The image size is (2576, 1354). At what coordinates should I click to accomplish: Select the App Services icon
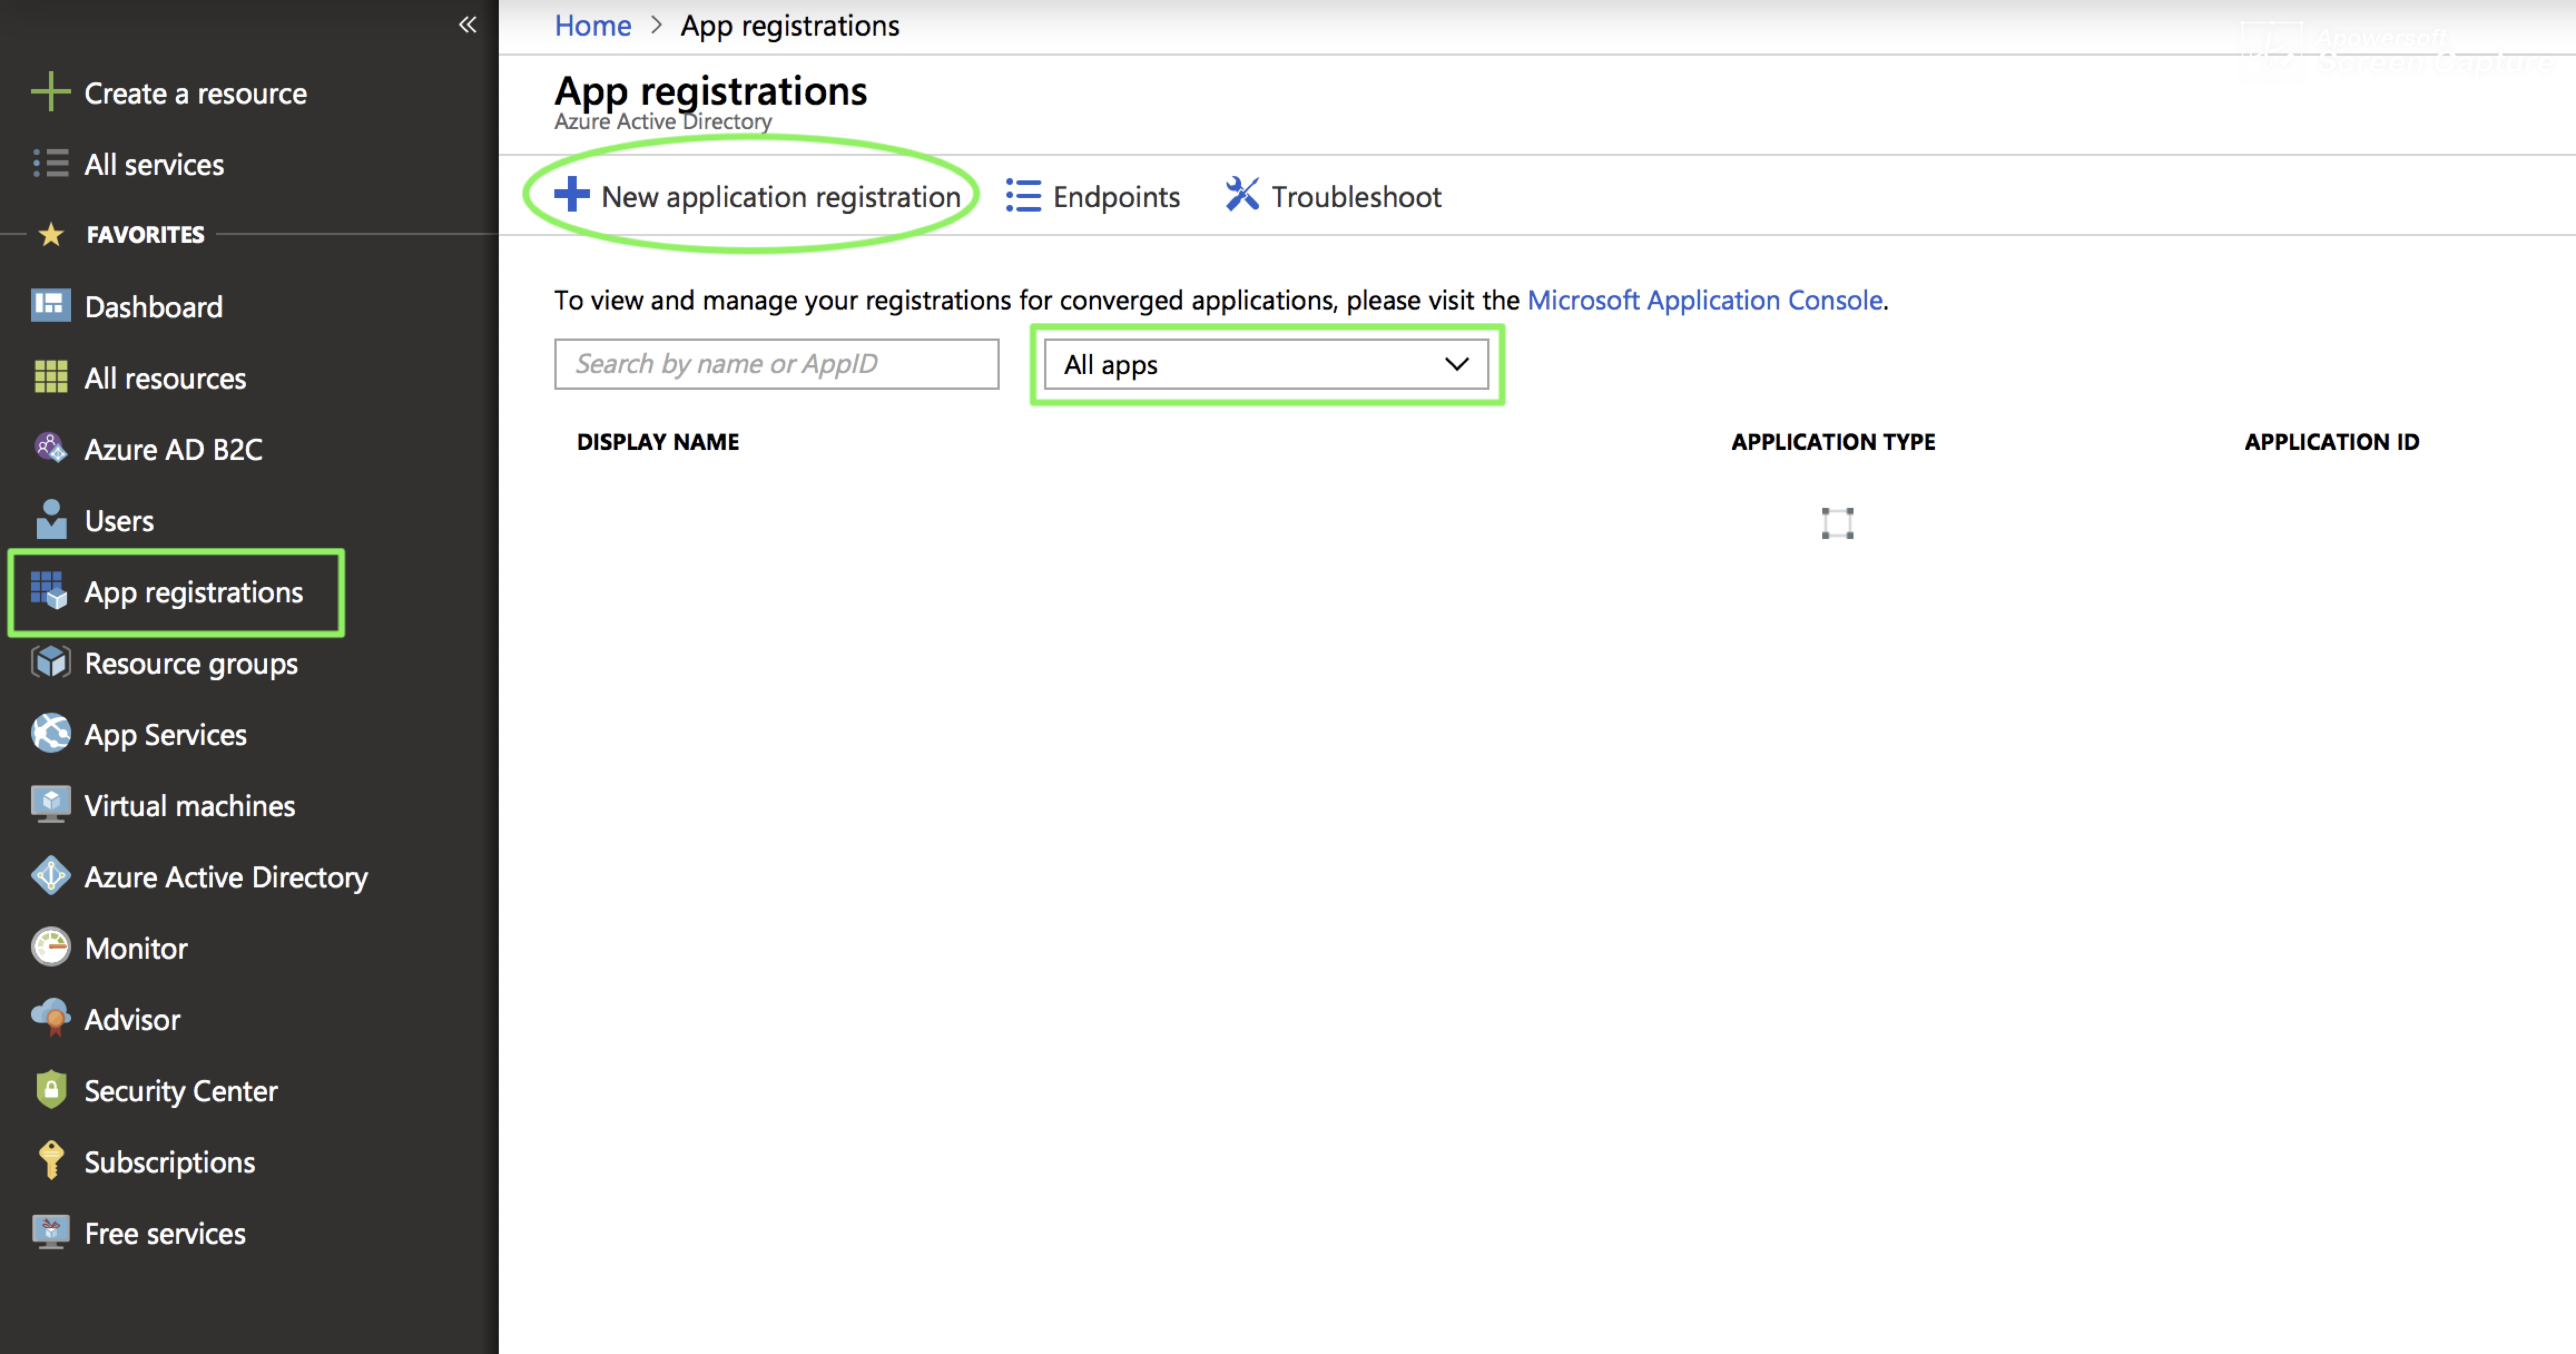[x=51, y=734]
